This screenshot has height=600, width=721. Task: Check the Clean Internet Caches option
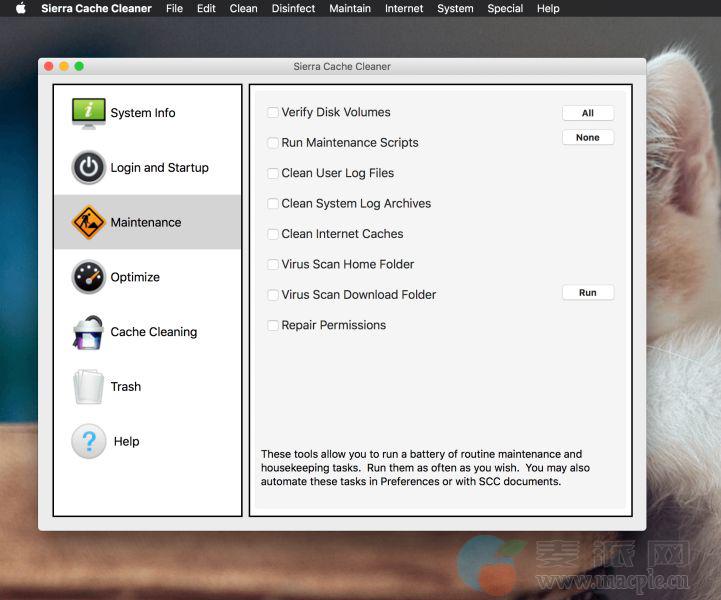click(x=273, y=234)
